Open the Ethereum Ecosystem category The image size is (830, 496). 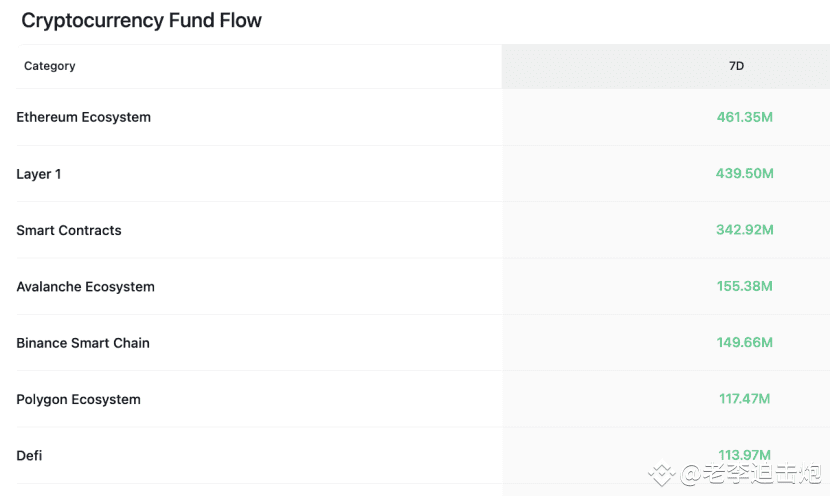tap(84, 117)
